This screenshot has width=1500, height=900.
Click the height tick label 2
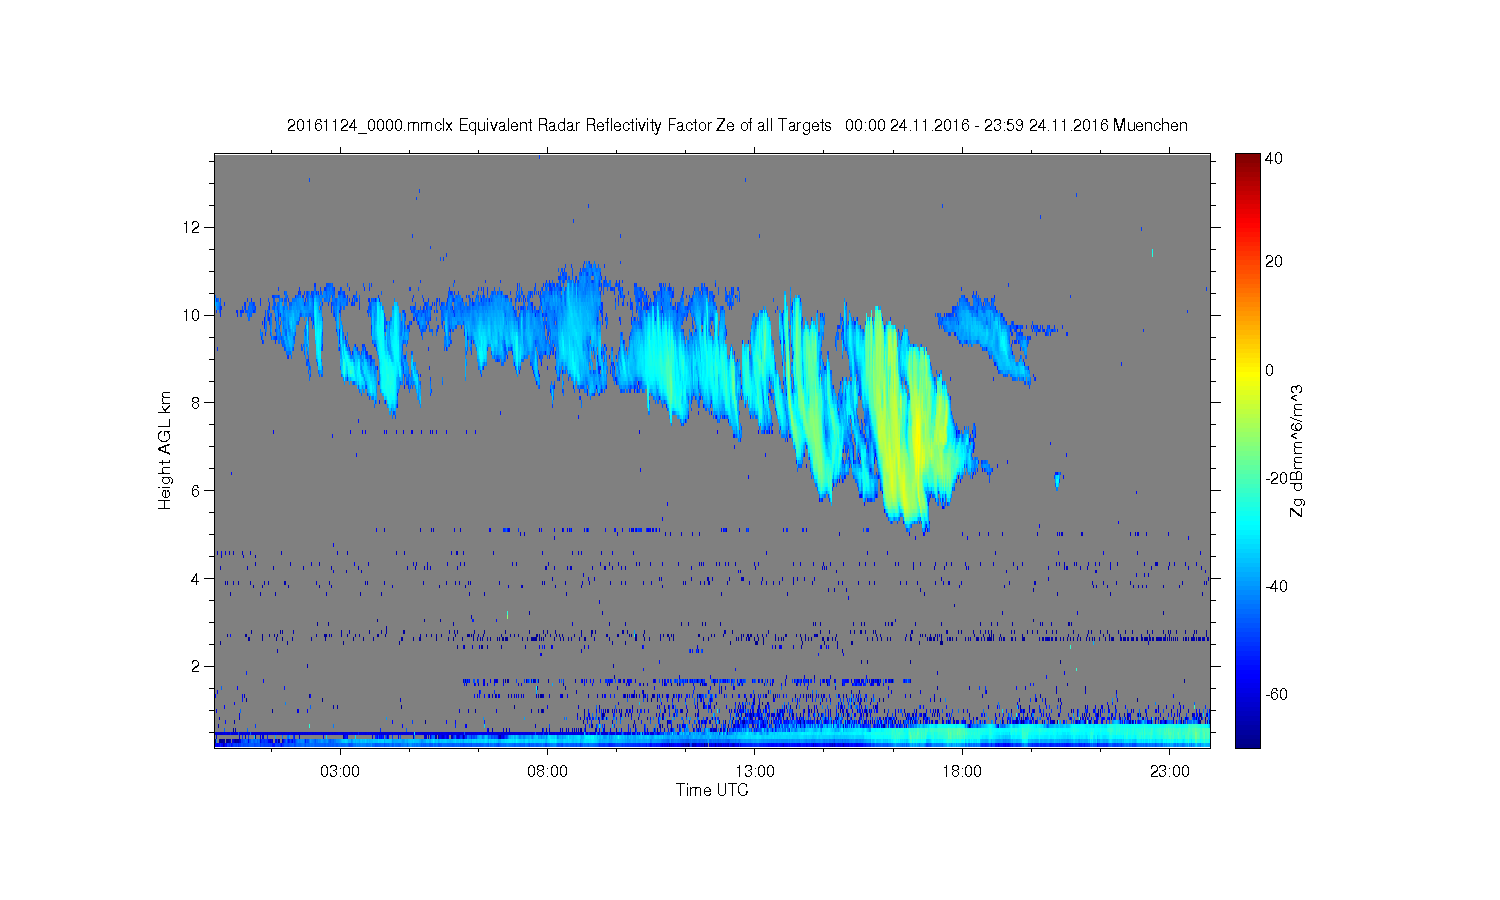click(x=197, y=666)
